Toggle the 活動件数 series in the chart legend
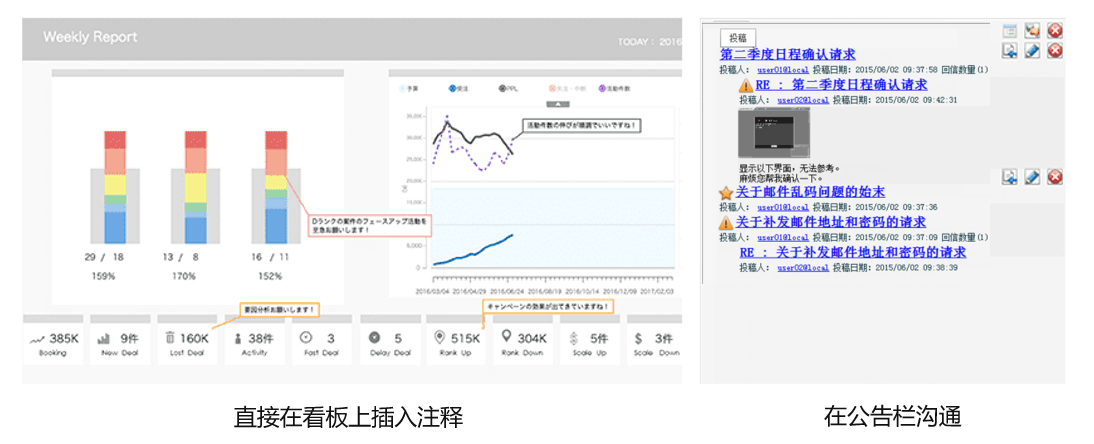Screen dimensions: 1094x444 pos(615,89)
